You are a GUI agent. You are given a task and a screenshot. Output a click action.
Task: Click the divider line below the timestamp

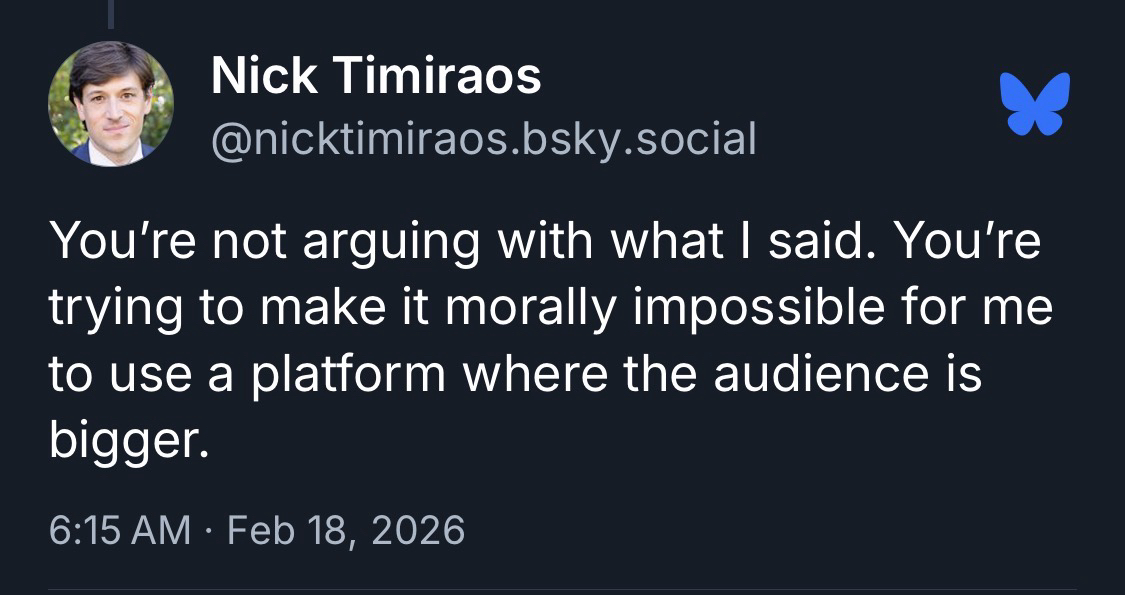click(x=562, y=589)
